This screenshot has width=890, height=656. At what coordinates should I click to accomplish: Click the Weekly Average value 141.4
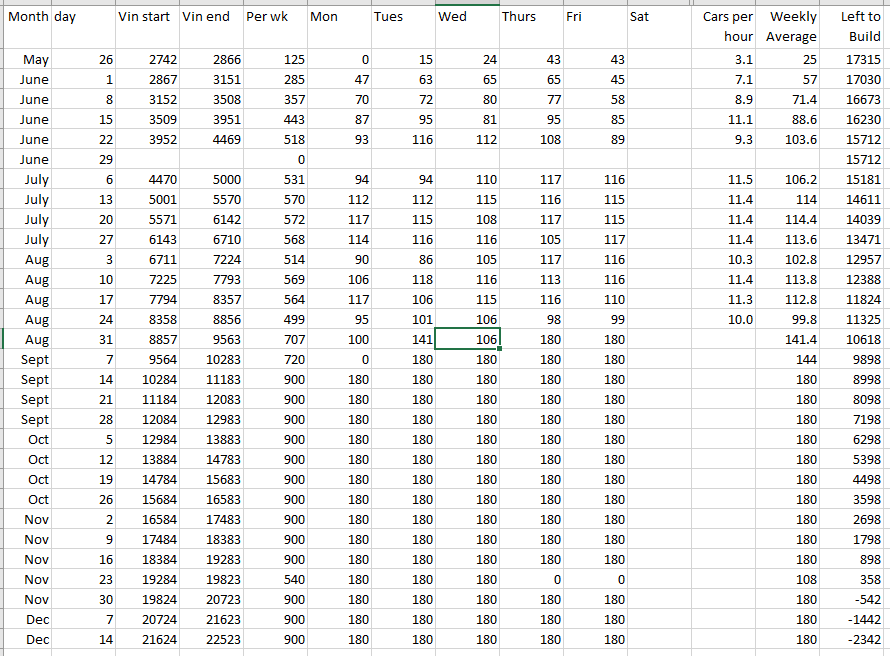(789, 339)
